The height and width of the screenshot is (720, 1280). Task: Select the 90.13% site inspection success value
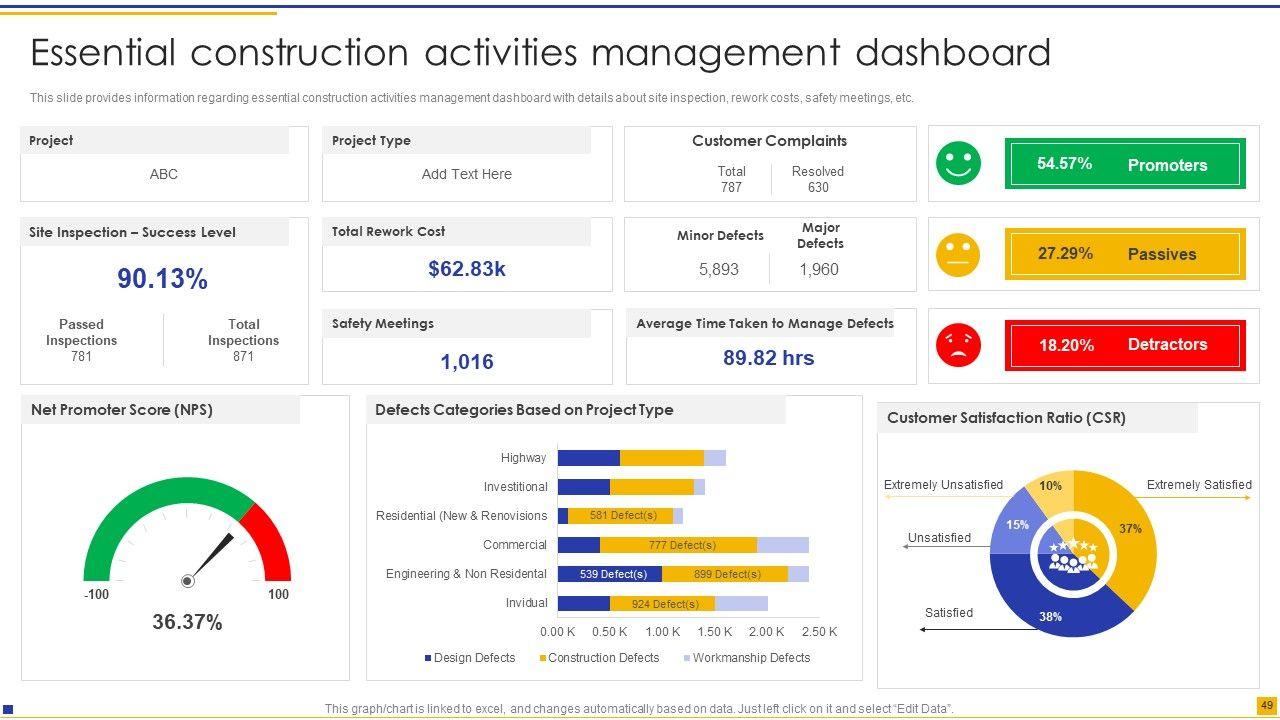pyautogui.click(x=162, y=279)
